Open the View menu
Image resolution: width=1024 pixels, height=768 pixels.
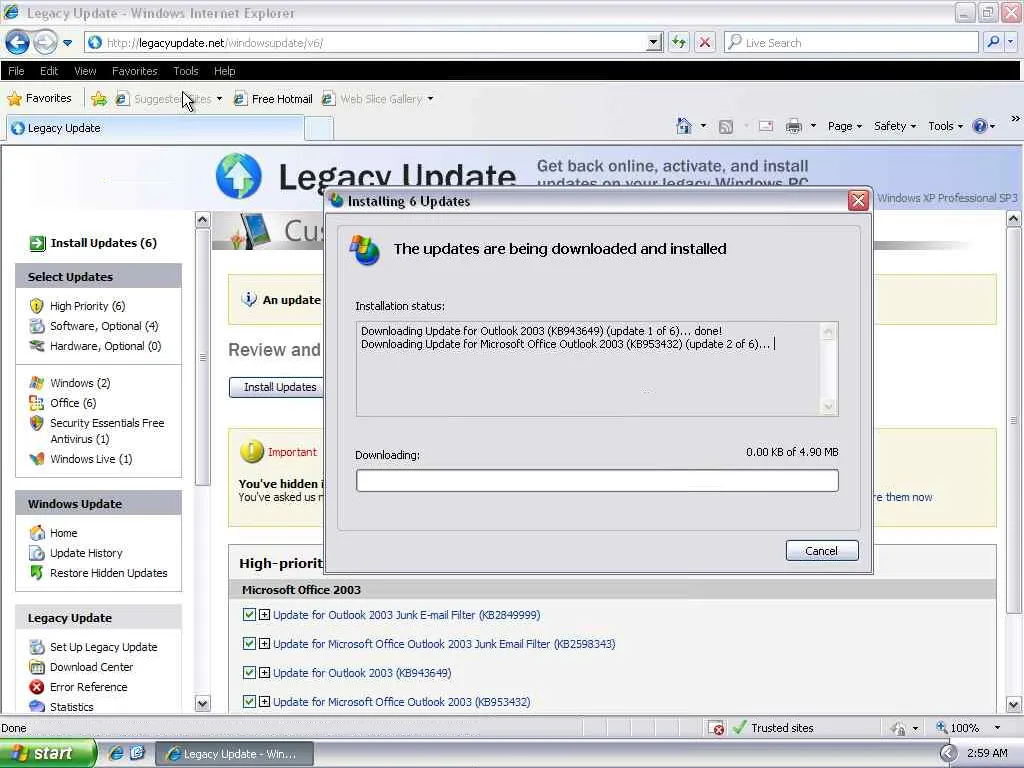point(85,71)
